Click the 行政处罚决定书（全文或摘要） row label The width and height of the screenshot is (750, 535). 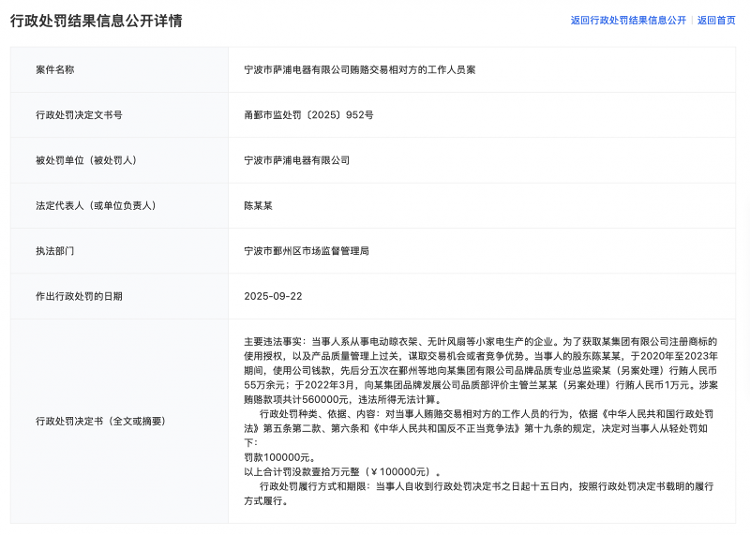tap(100, 421)
